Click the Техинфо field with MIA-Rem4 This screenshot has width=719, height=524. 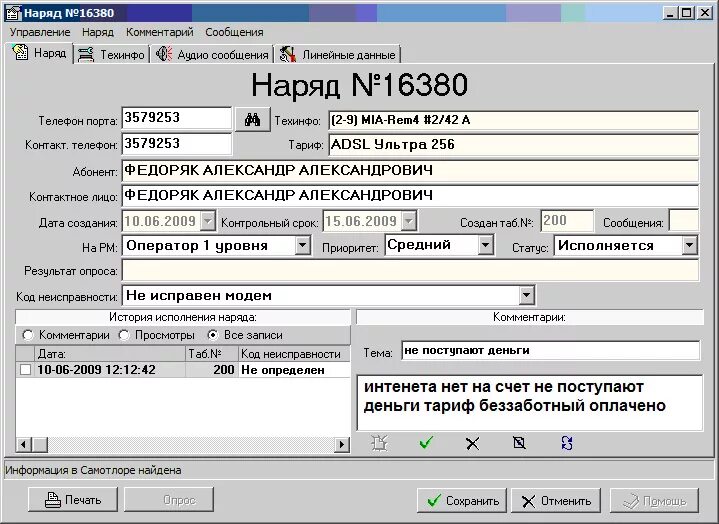tap(514, 120)
